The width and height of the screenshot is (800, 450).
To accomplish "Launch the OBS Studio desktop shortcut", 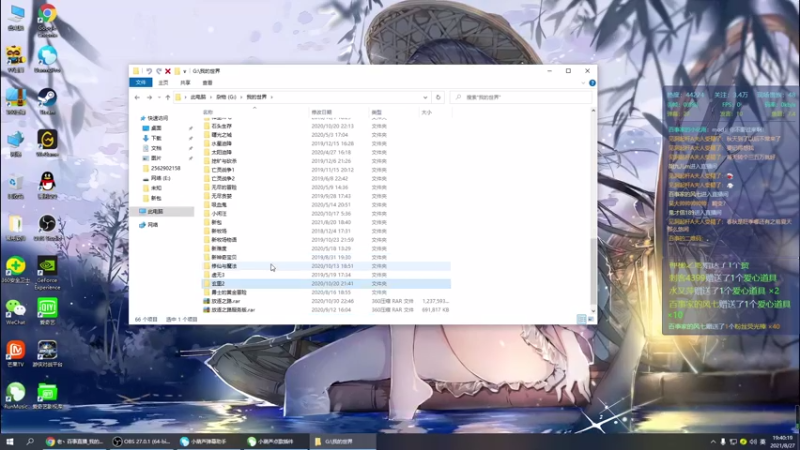I will (47, 228).
